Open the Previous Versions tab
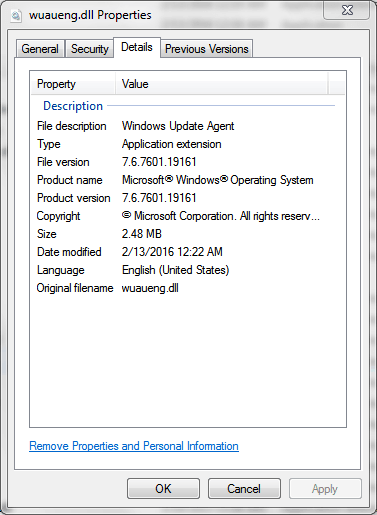 pyautogui.click(x=207, y=49)
